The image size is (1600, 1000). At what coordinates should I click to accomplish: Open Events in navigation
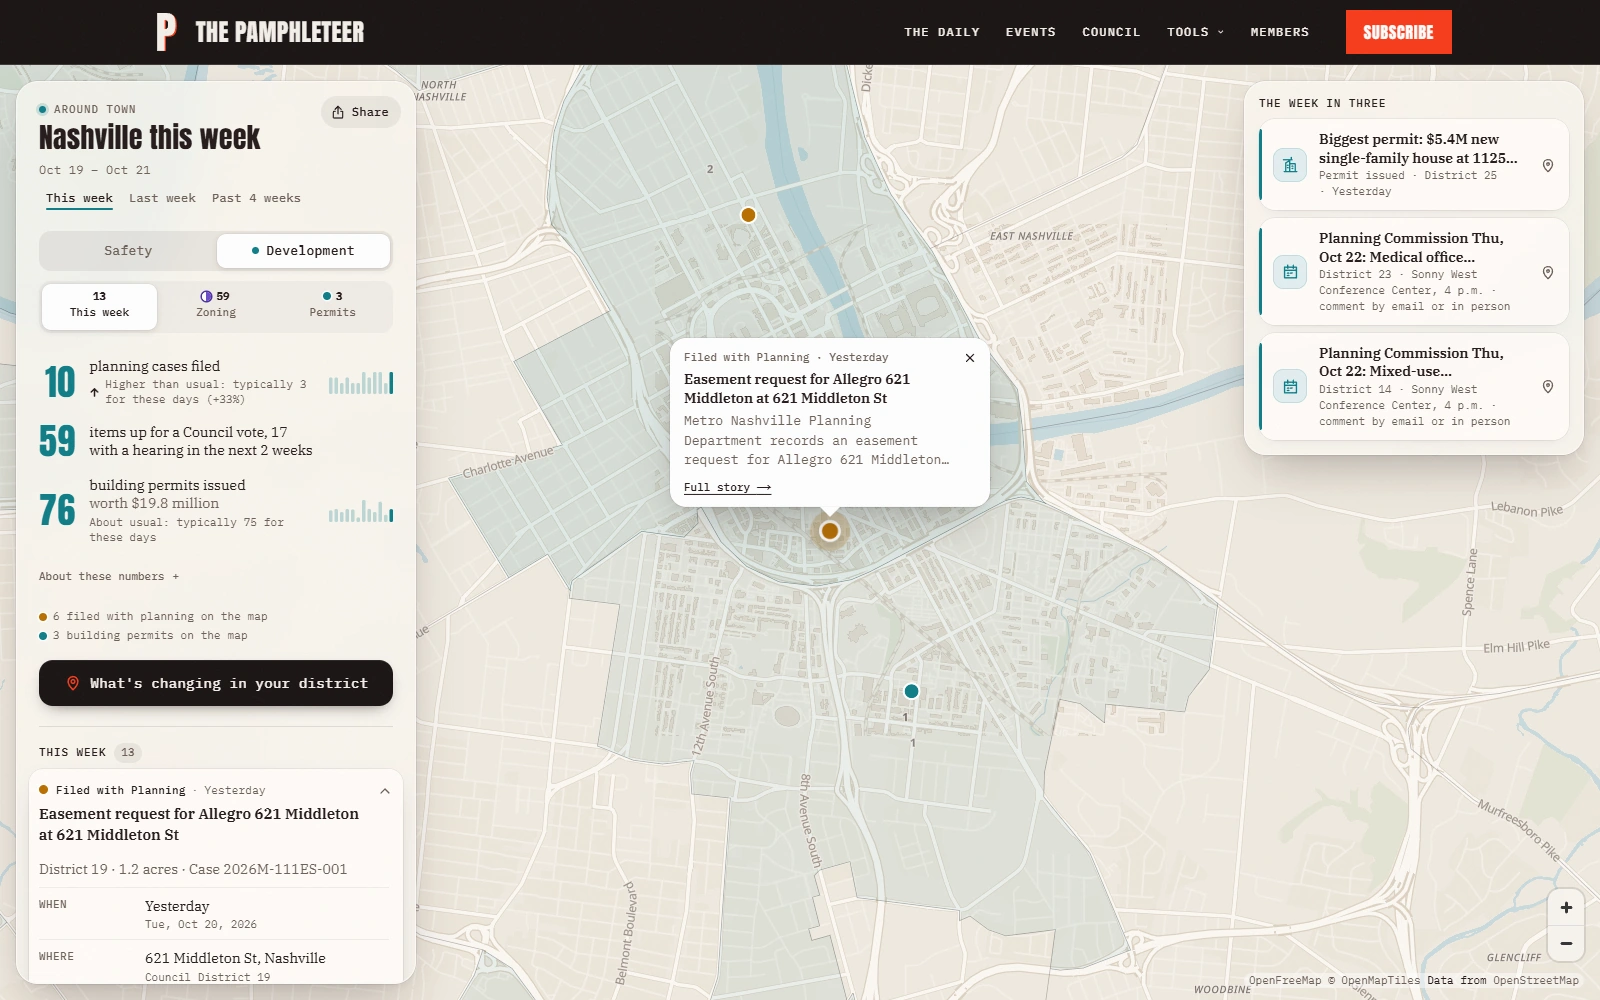point(1031,32)
